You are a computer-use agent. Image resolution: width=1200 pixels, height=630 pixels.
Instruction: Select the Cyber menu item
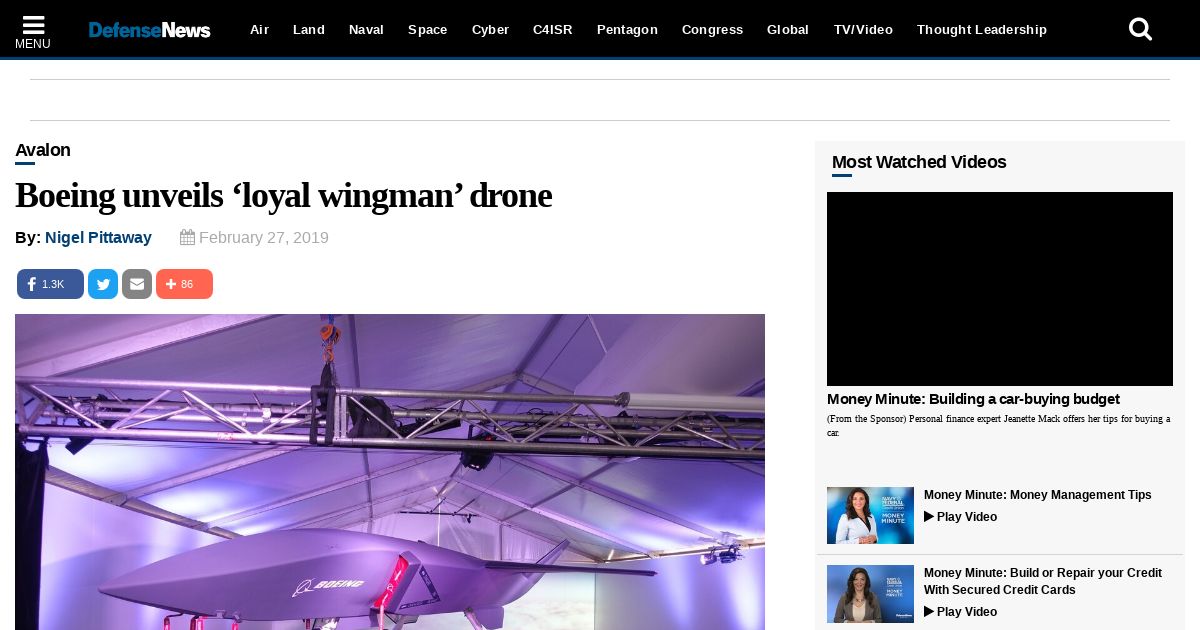tap(490, 30)
